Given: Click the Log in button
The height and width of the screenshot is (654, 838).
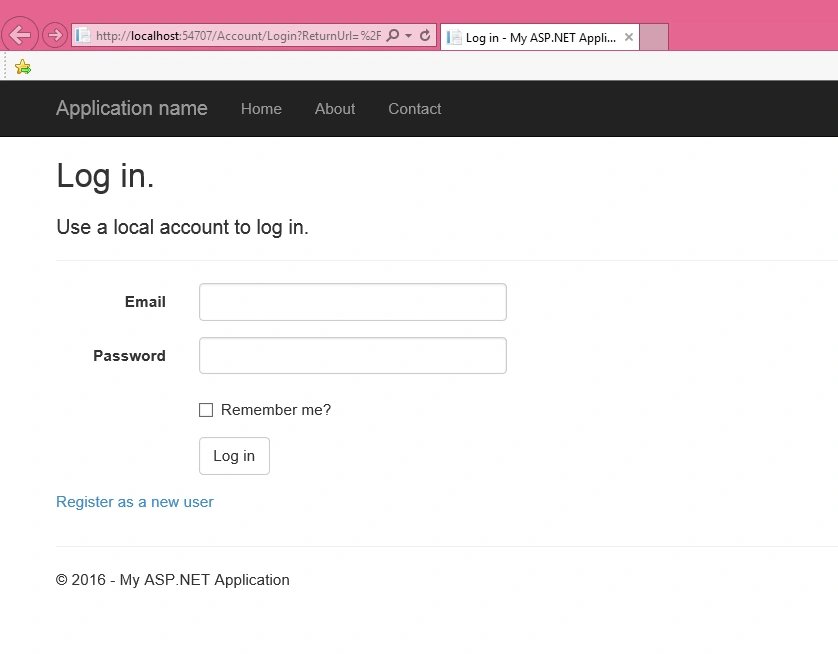Looking at the screenshot, I should 234,456.
